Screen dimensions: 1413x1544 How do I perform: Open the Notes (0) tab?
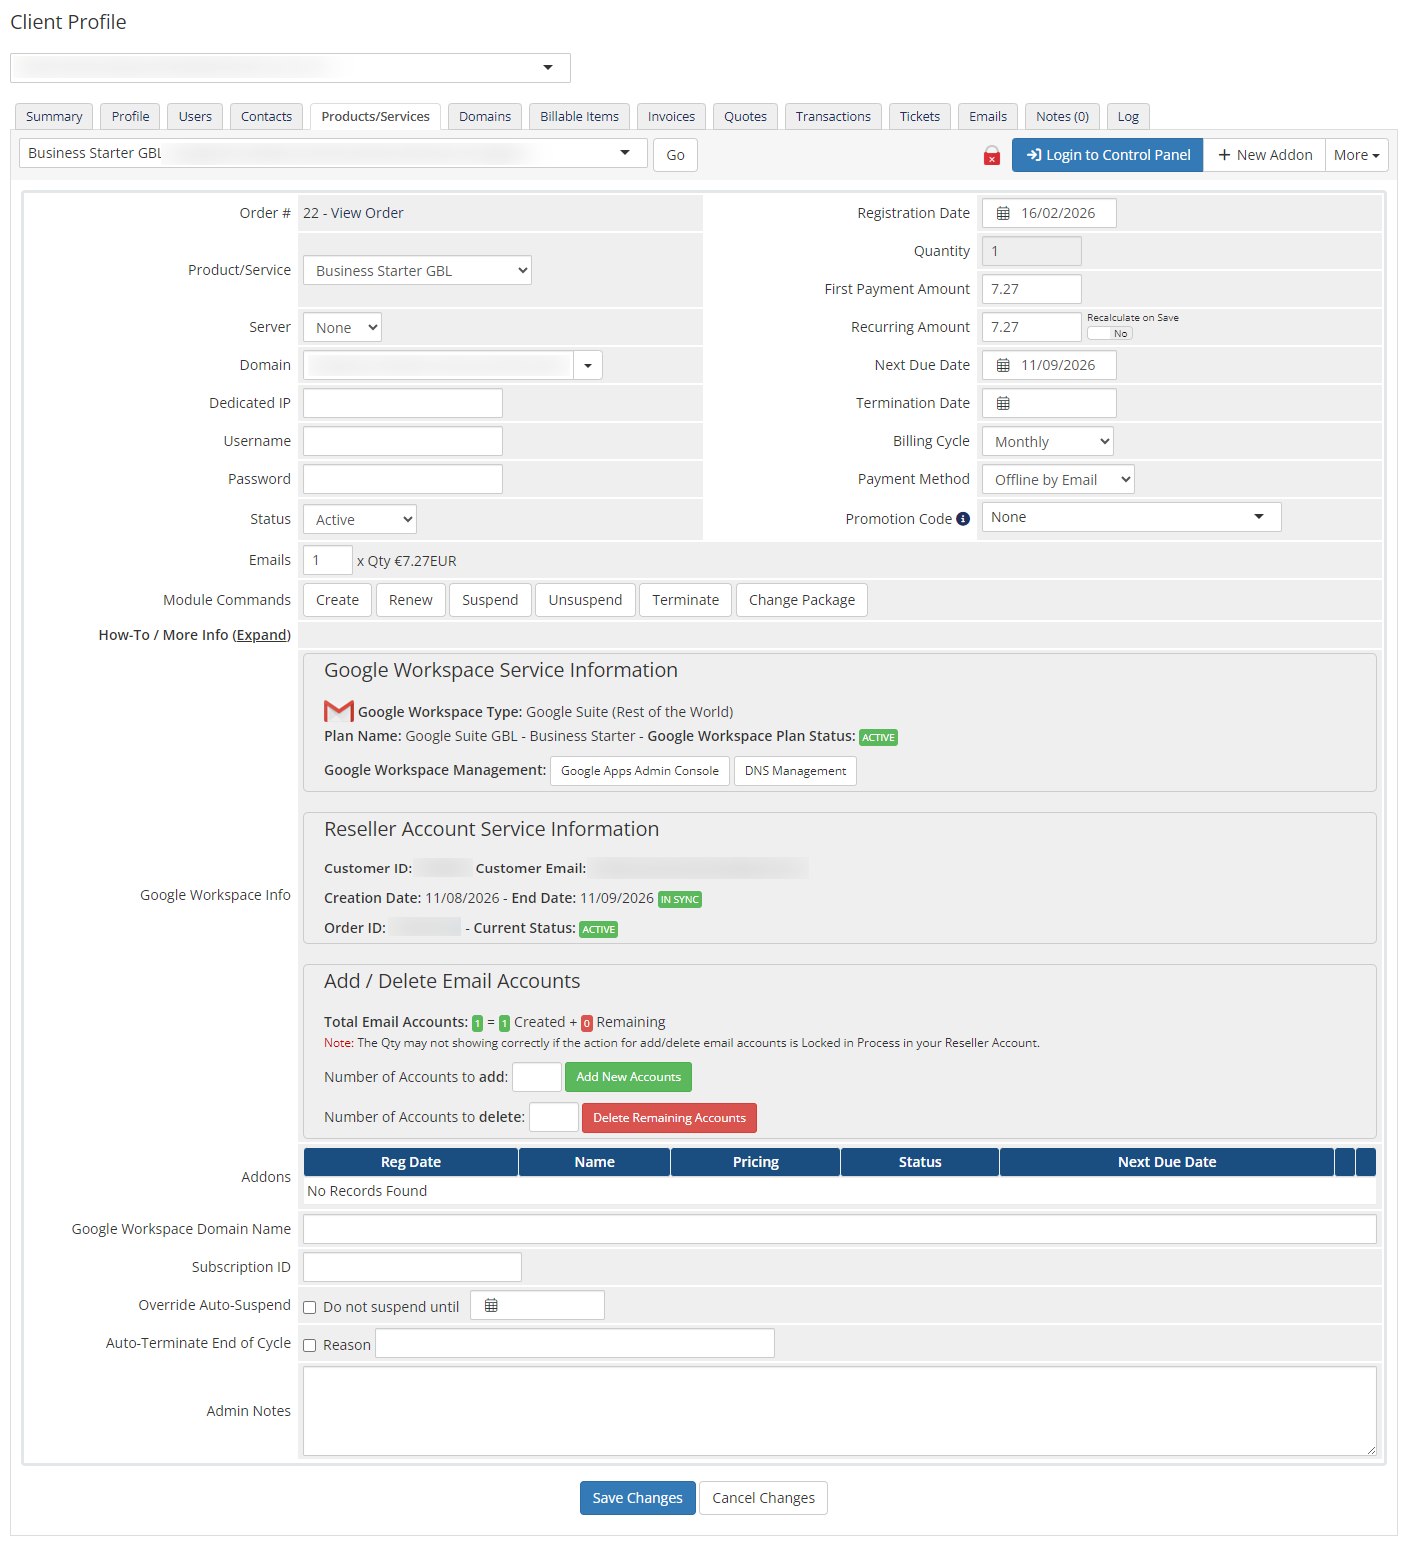1062,116
